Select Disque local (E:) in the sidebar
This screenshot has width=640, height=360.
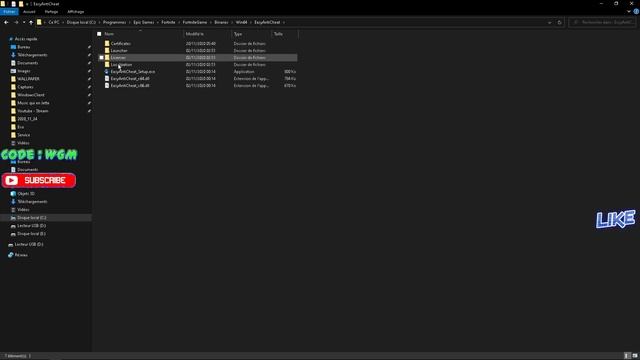pyautogui.click(x=31, y=233)
